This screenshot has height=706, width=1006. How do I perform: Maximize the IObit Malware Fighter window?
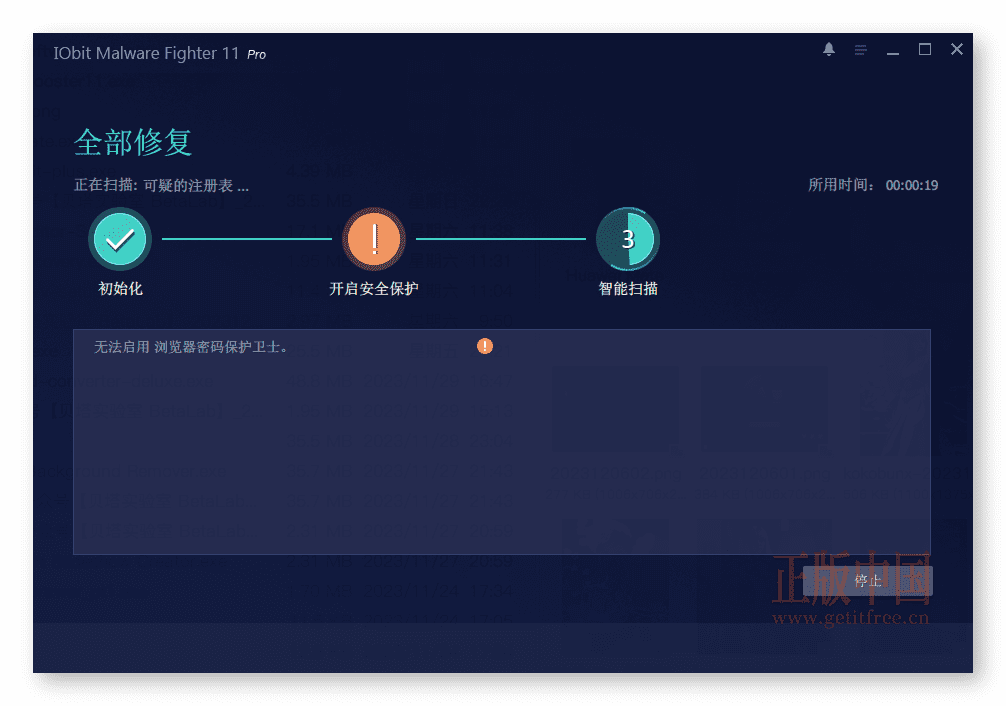pos(925,49)
